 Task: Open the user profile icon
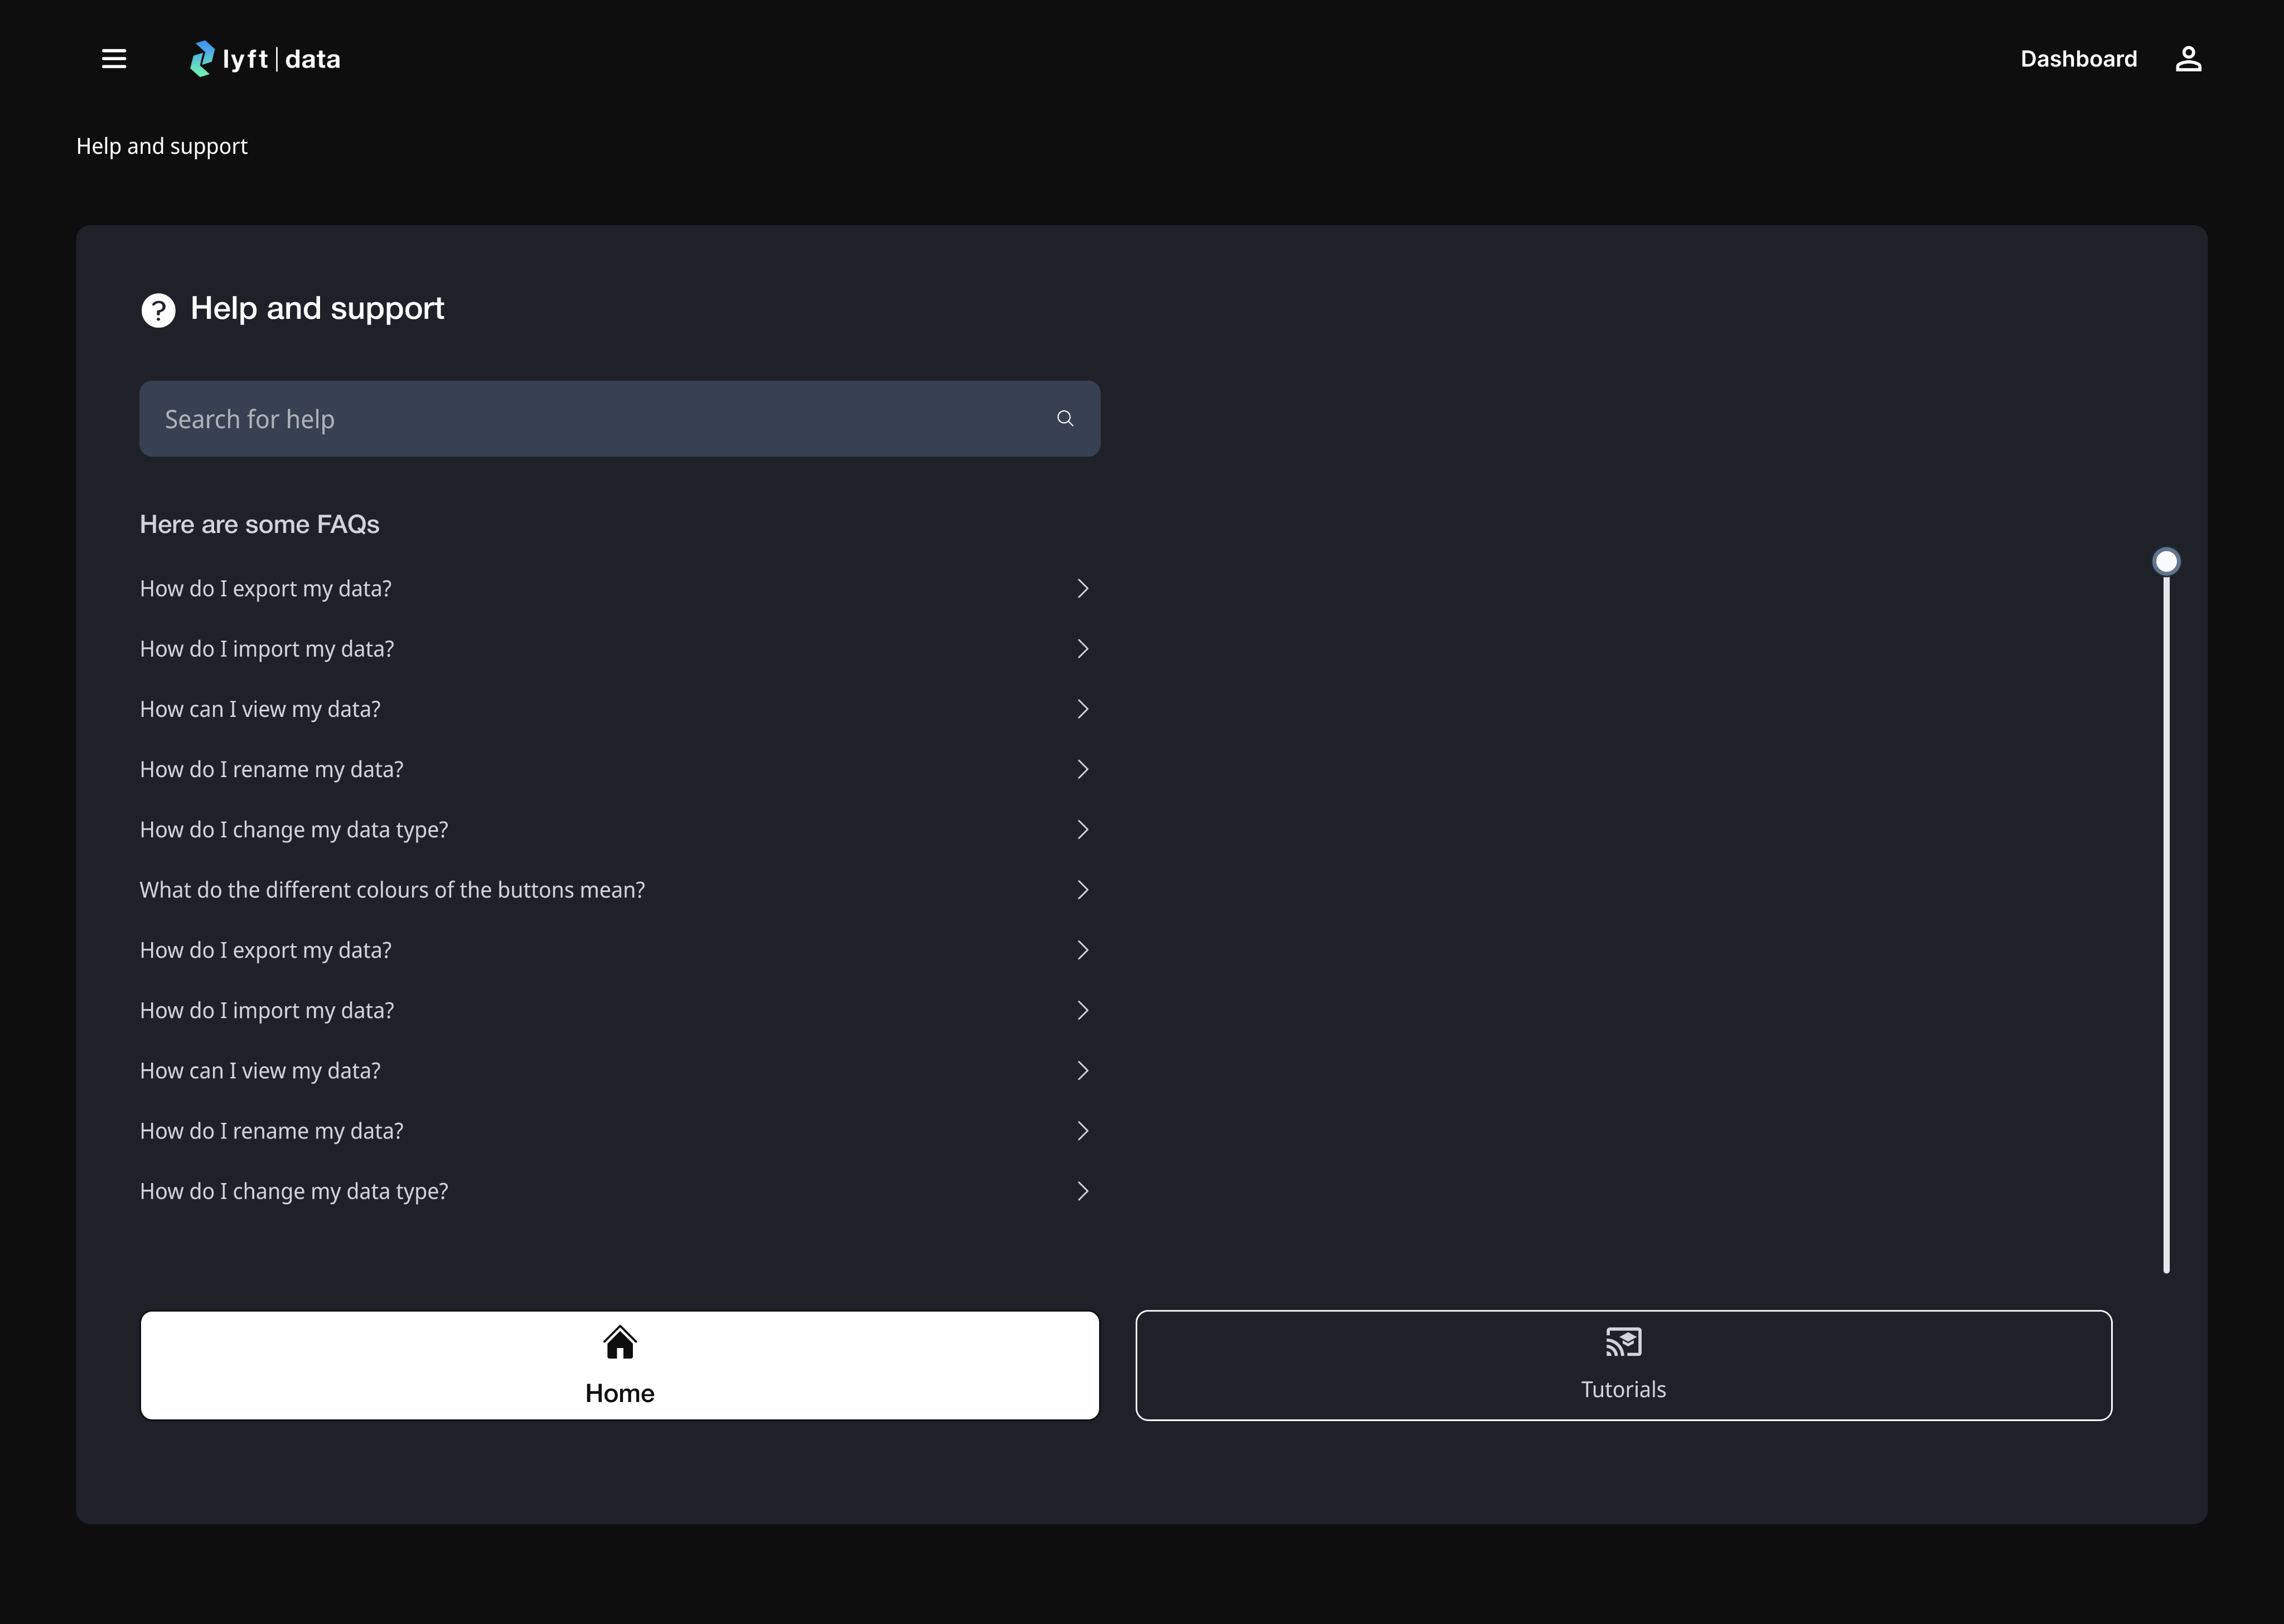2188,59
